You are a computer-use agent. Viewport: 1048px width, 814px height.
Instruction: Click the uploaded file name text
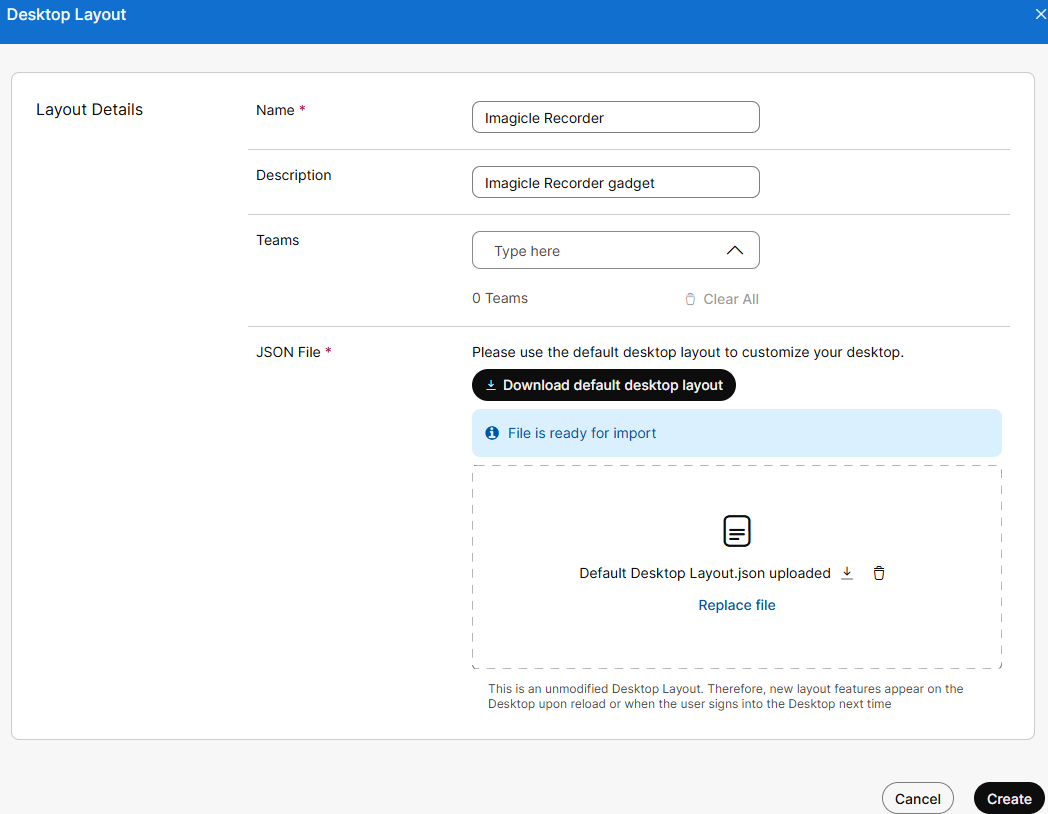(x=705, y=573)
